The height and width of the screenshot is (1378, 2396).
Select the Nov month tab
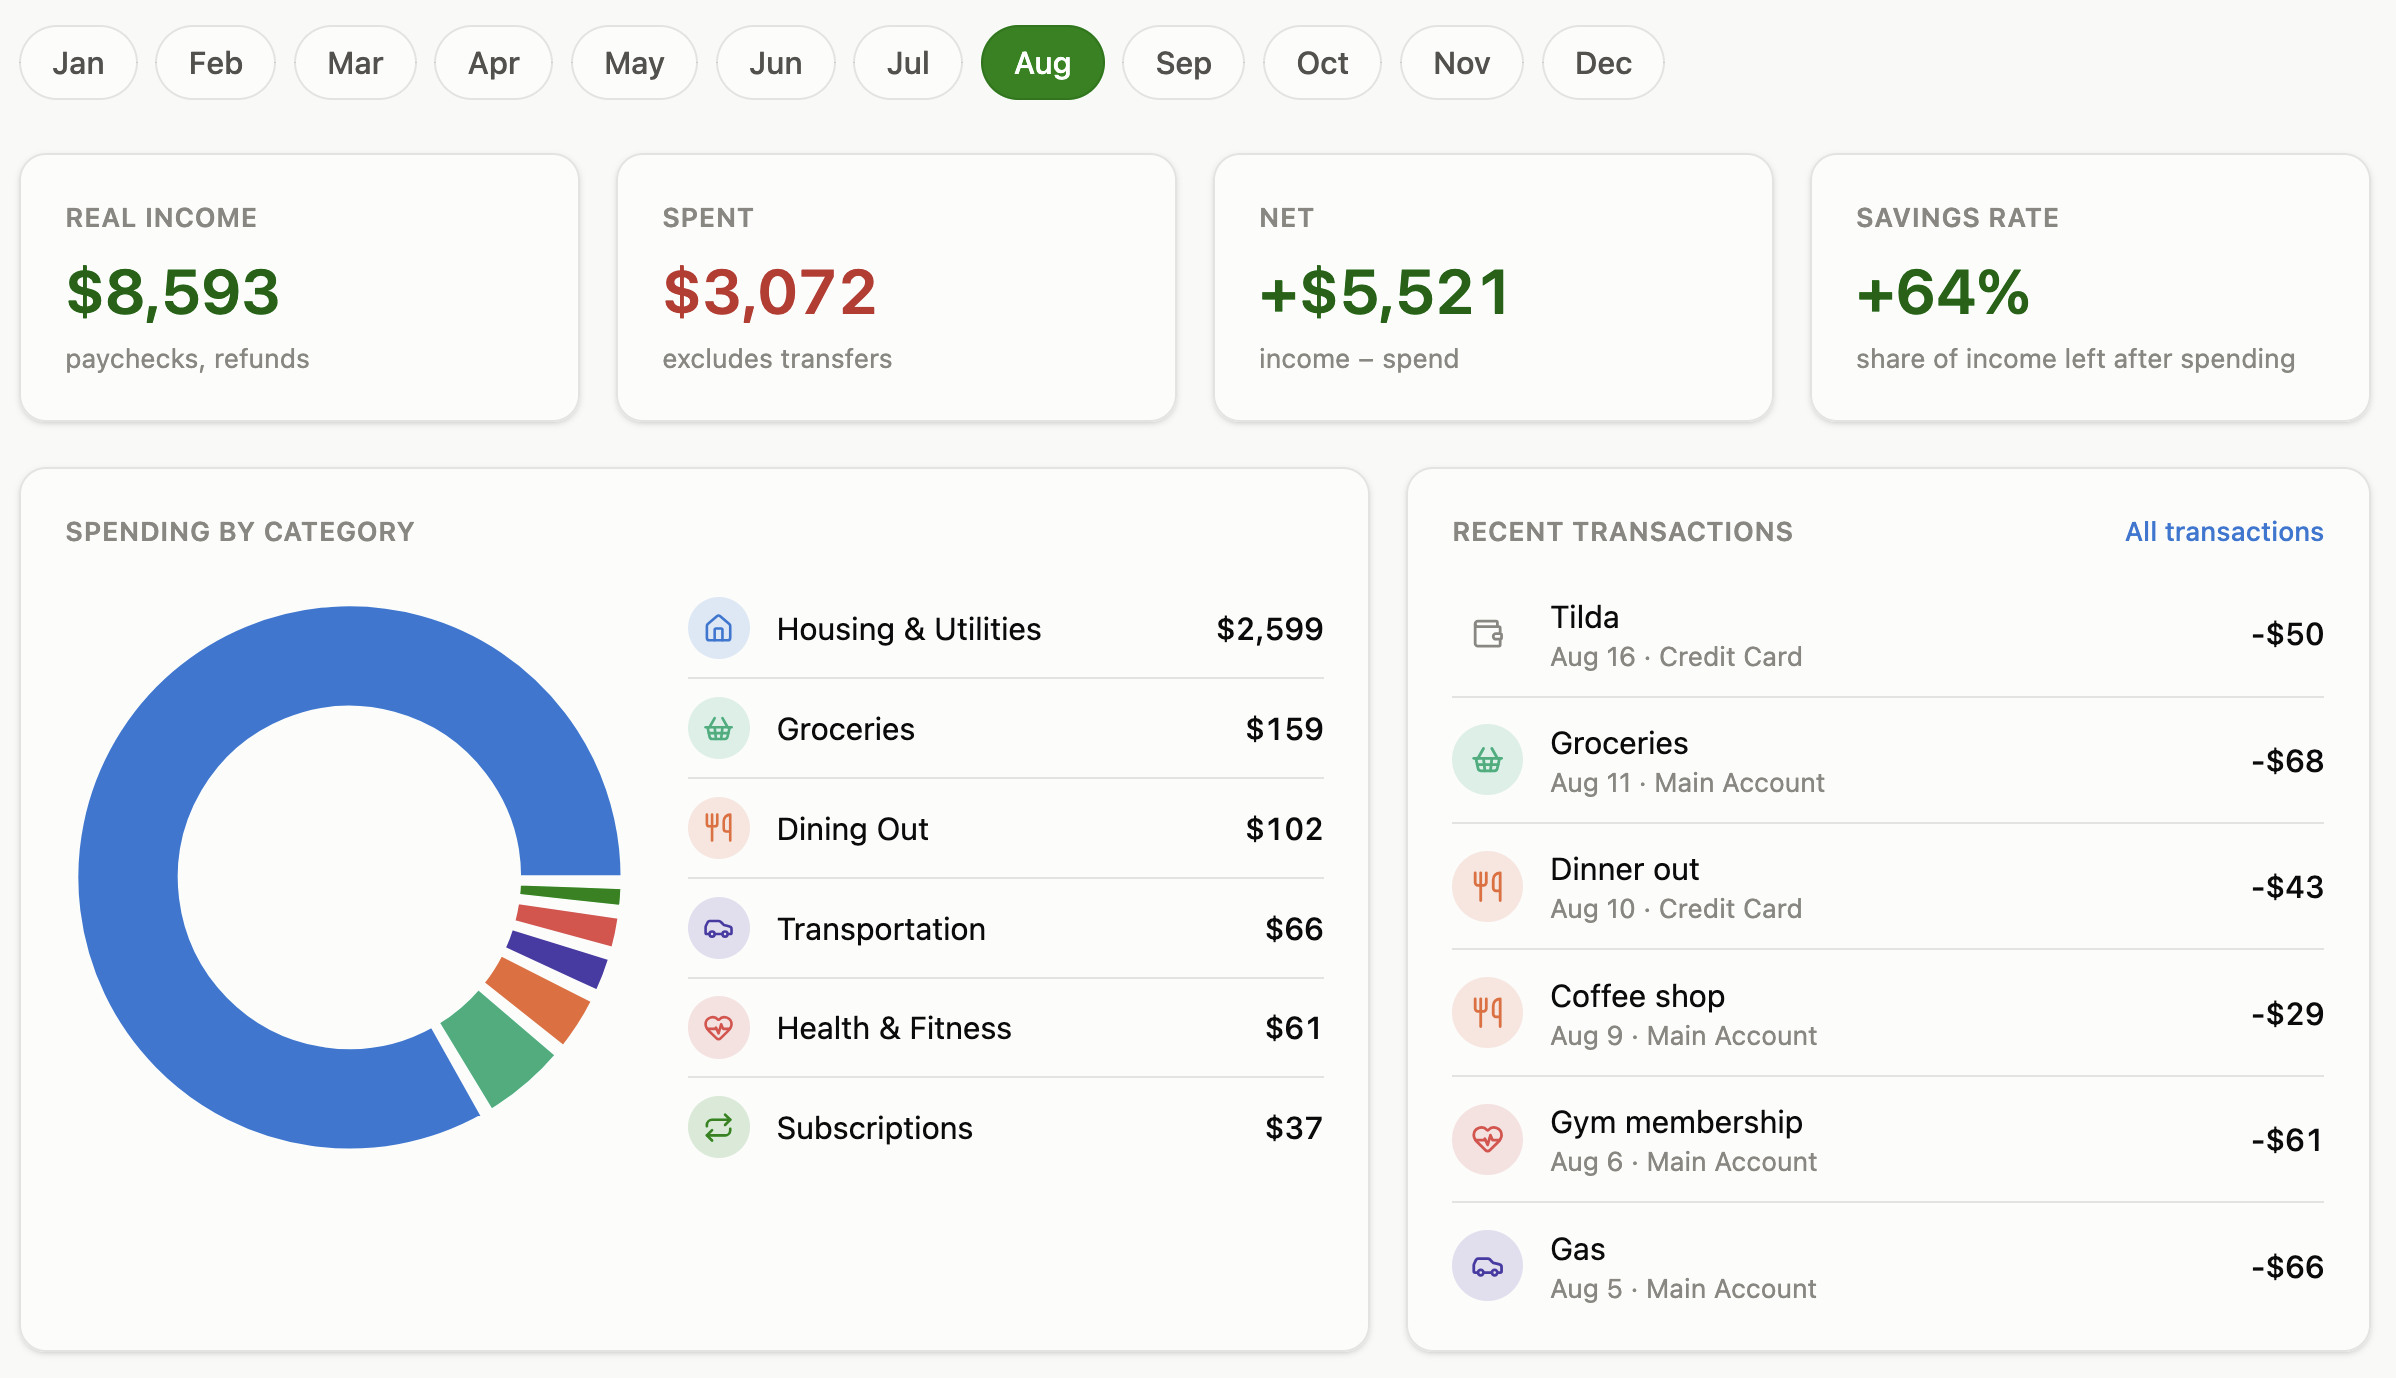point(1461,63)
